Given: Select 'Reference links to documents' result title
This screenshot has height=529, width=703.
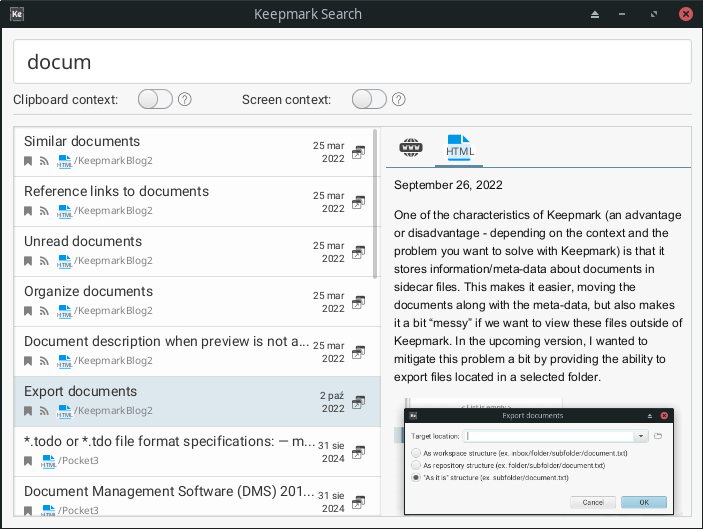Looking at the screenshot, I should coord(117,191).
